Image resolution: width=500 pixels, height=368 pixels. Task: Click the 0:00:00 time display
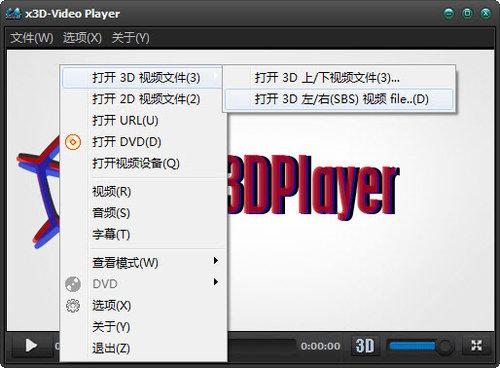tap(320, 346)
